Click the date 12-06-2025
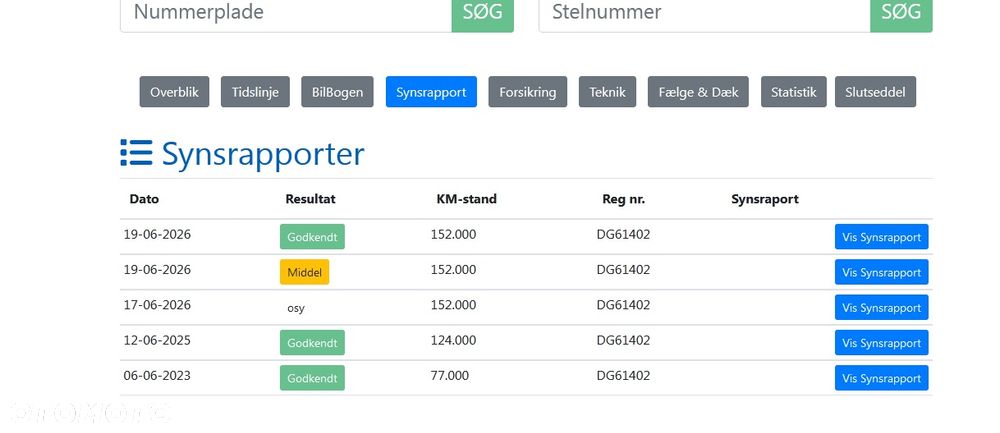 pos(157,340)
